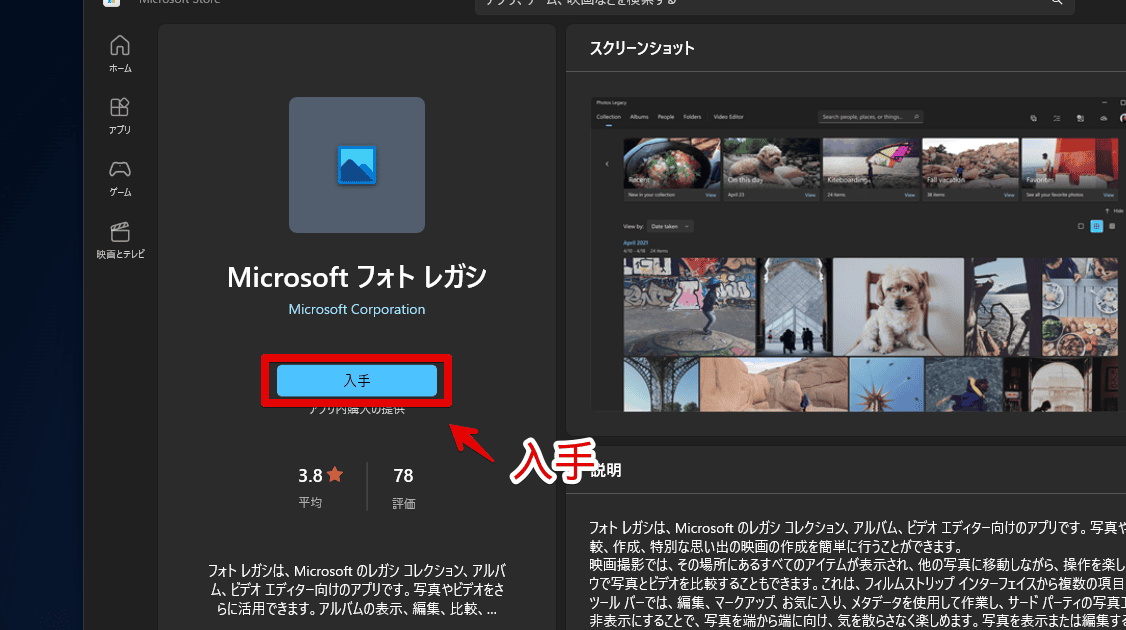Screen dimensions: 1126x630
Task: Open the ゲーム section in the sidebar
Action: (120, 178)
